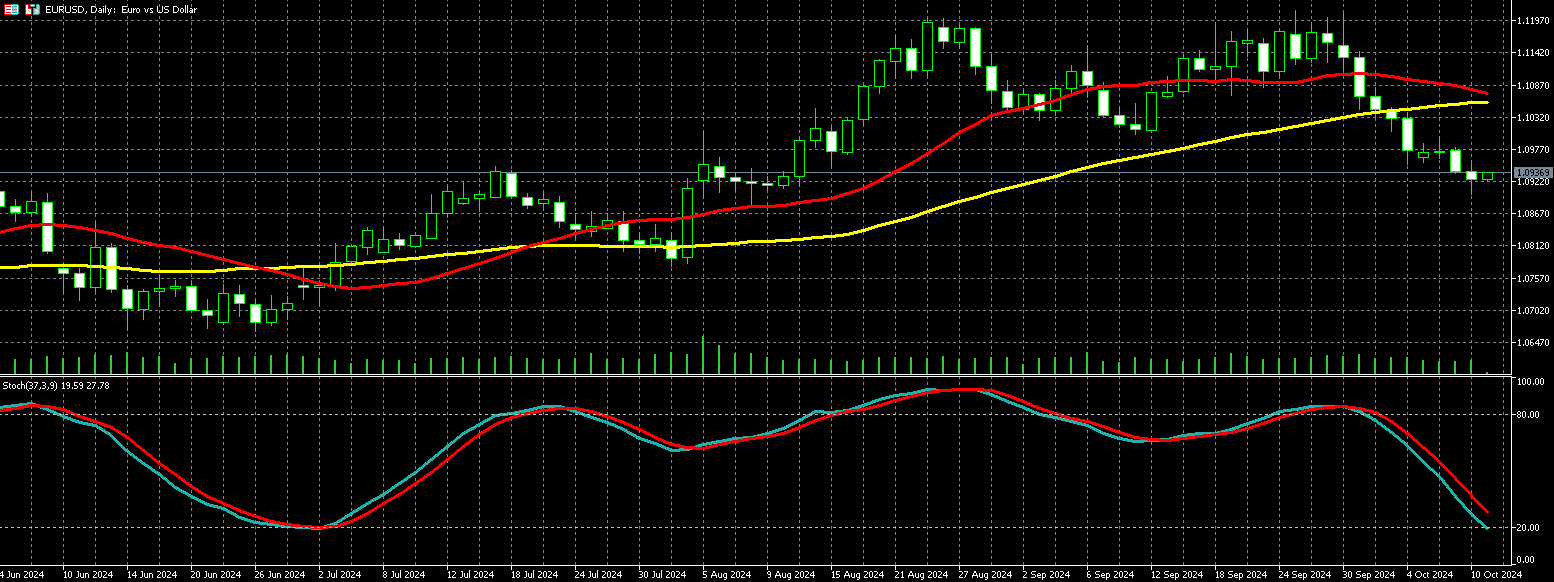This screenshot has height=582, width=1554.
Task: Select the current price label 1.09369
Action: coord(1531,173)
